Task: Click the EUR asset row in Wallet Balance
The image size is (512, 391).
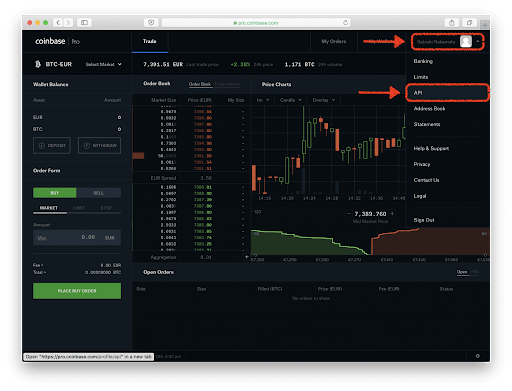Action: tap(77, 117)
